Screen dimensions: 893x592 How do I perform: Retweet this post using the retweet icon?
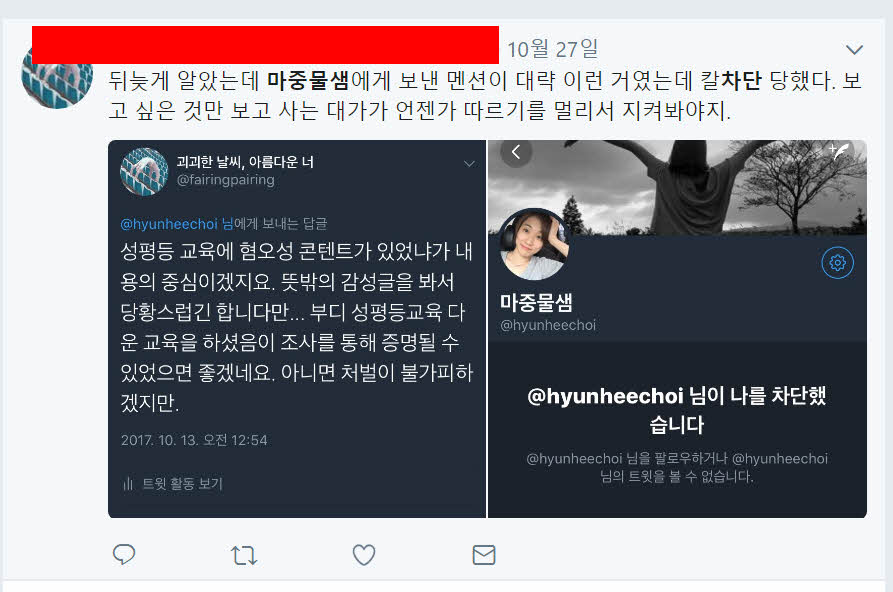pyautogui.click(x=244, y=555)
